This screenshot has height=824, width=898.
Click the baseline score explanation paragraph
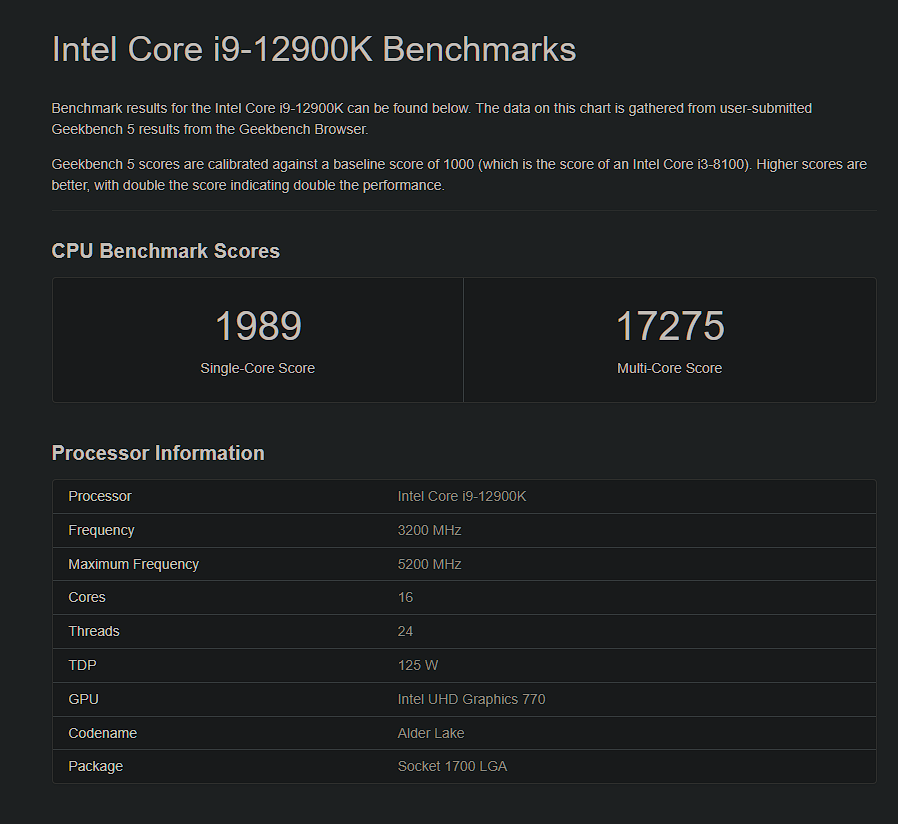(x=459, y=175)
